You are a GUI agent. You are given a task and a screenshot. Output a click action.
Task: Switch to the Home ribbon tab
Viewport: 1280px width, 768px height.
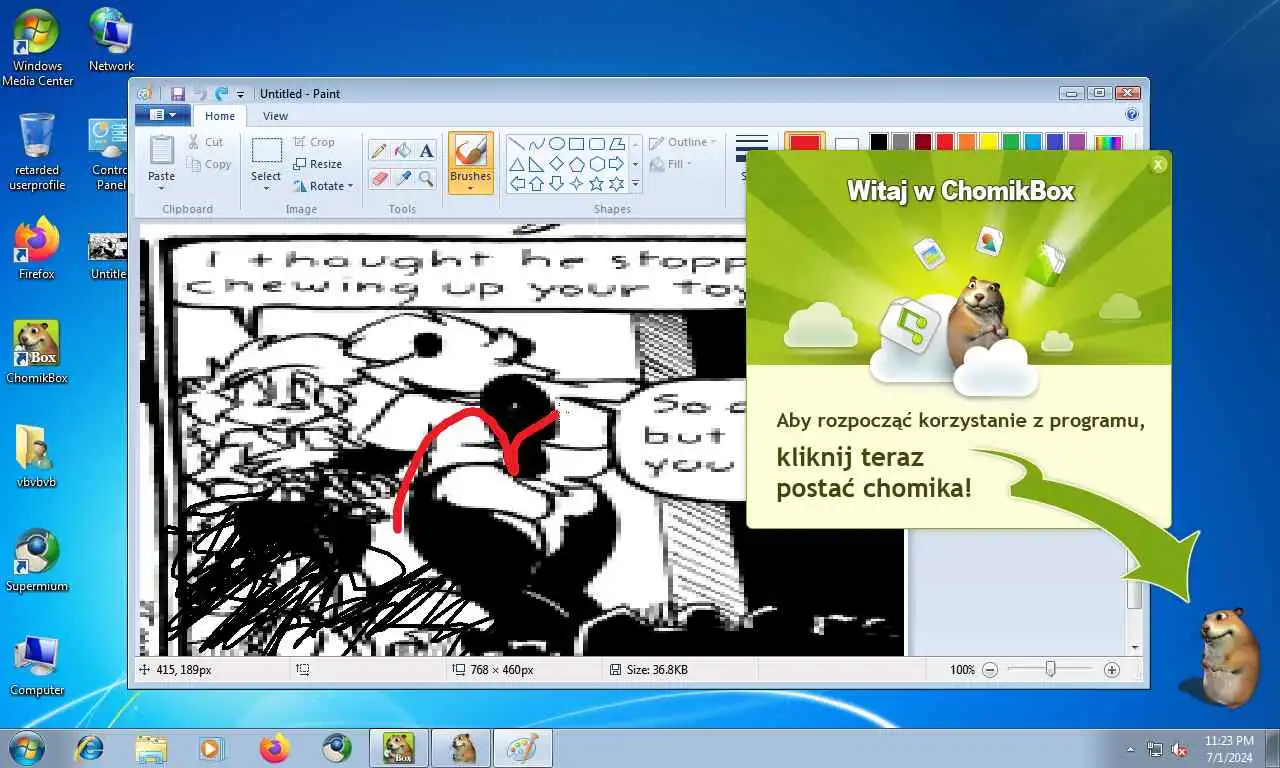coord(220,116)
